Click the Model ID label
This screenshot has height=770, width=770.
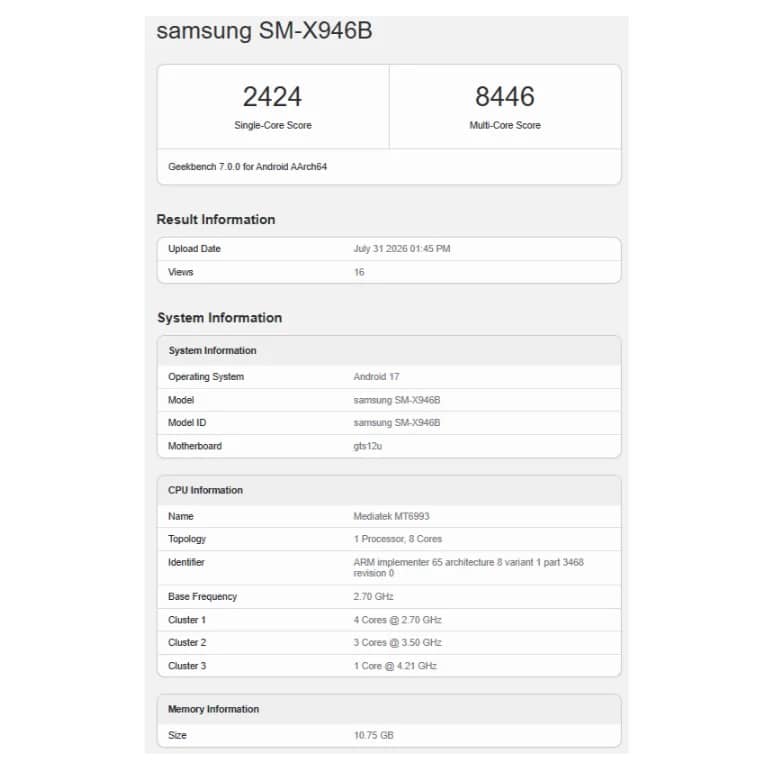click(x=187, y=423)
